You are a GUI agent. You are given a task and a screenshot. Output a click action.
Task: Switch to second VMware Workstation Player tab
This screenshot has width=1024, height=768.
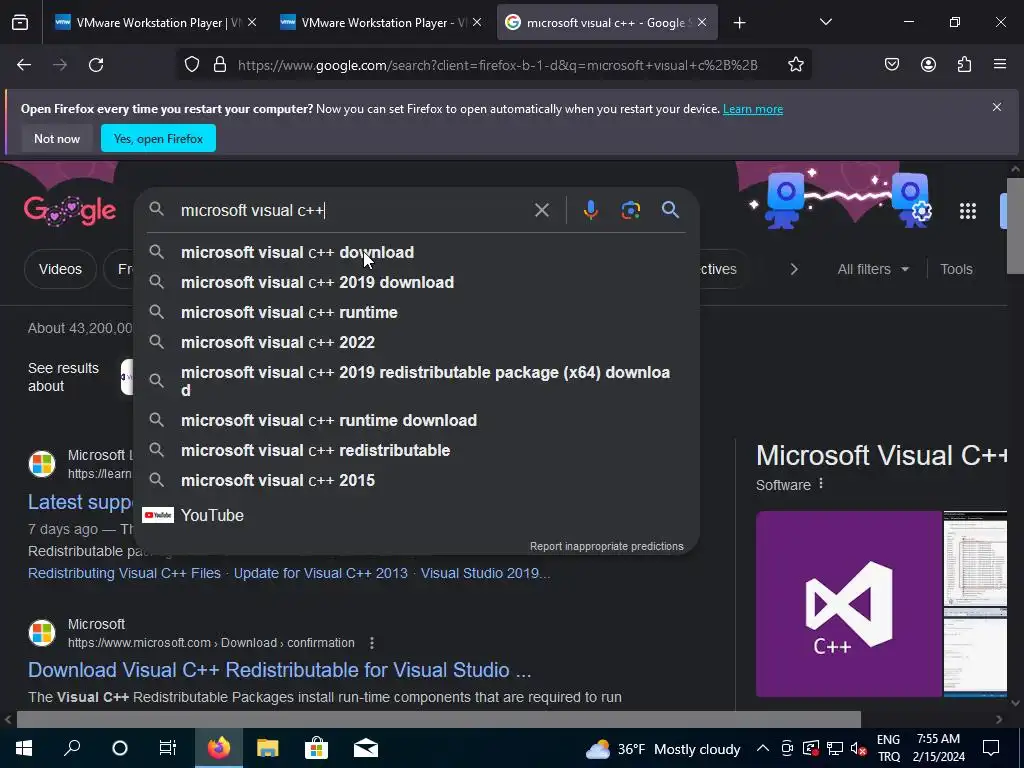tap(382, 23)
